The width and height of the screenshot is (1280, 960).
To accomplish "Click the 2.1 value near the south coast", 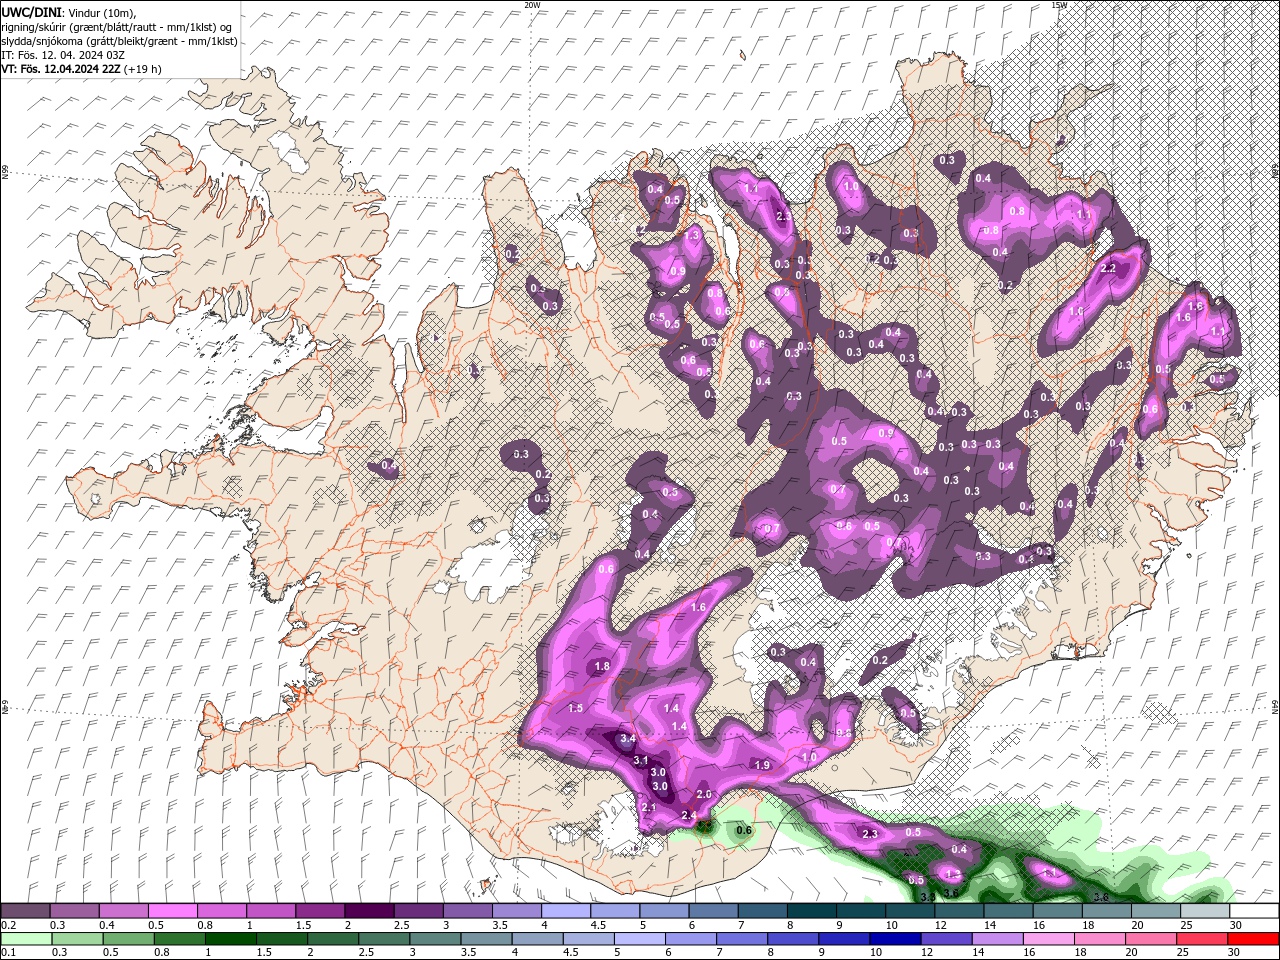I will coord(648,808).
